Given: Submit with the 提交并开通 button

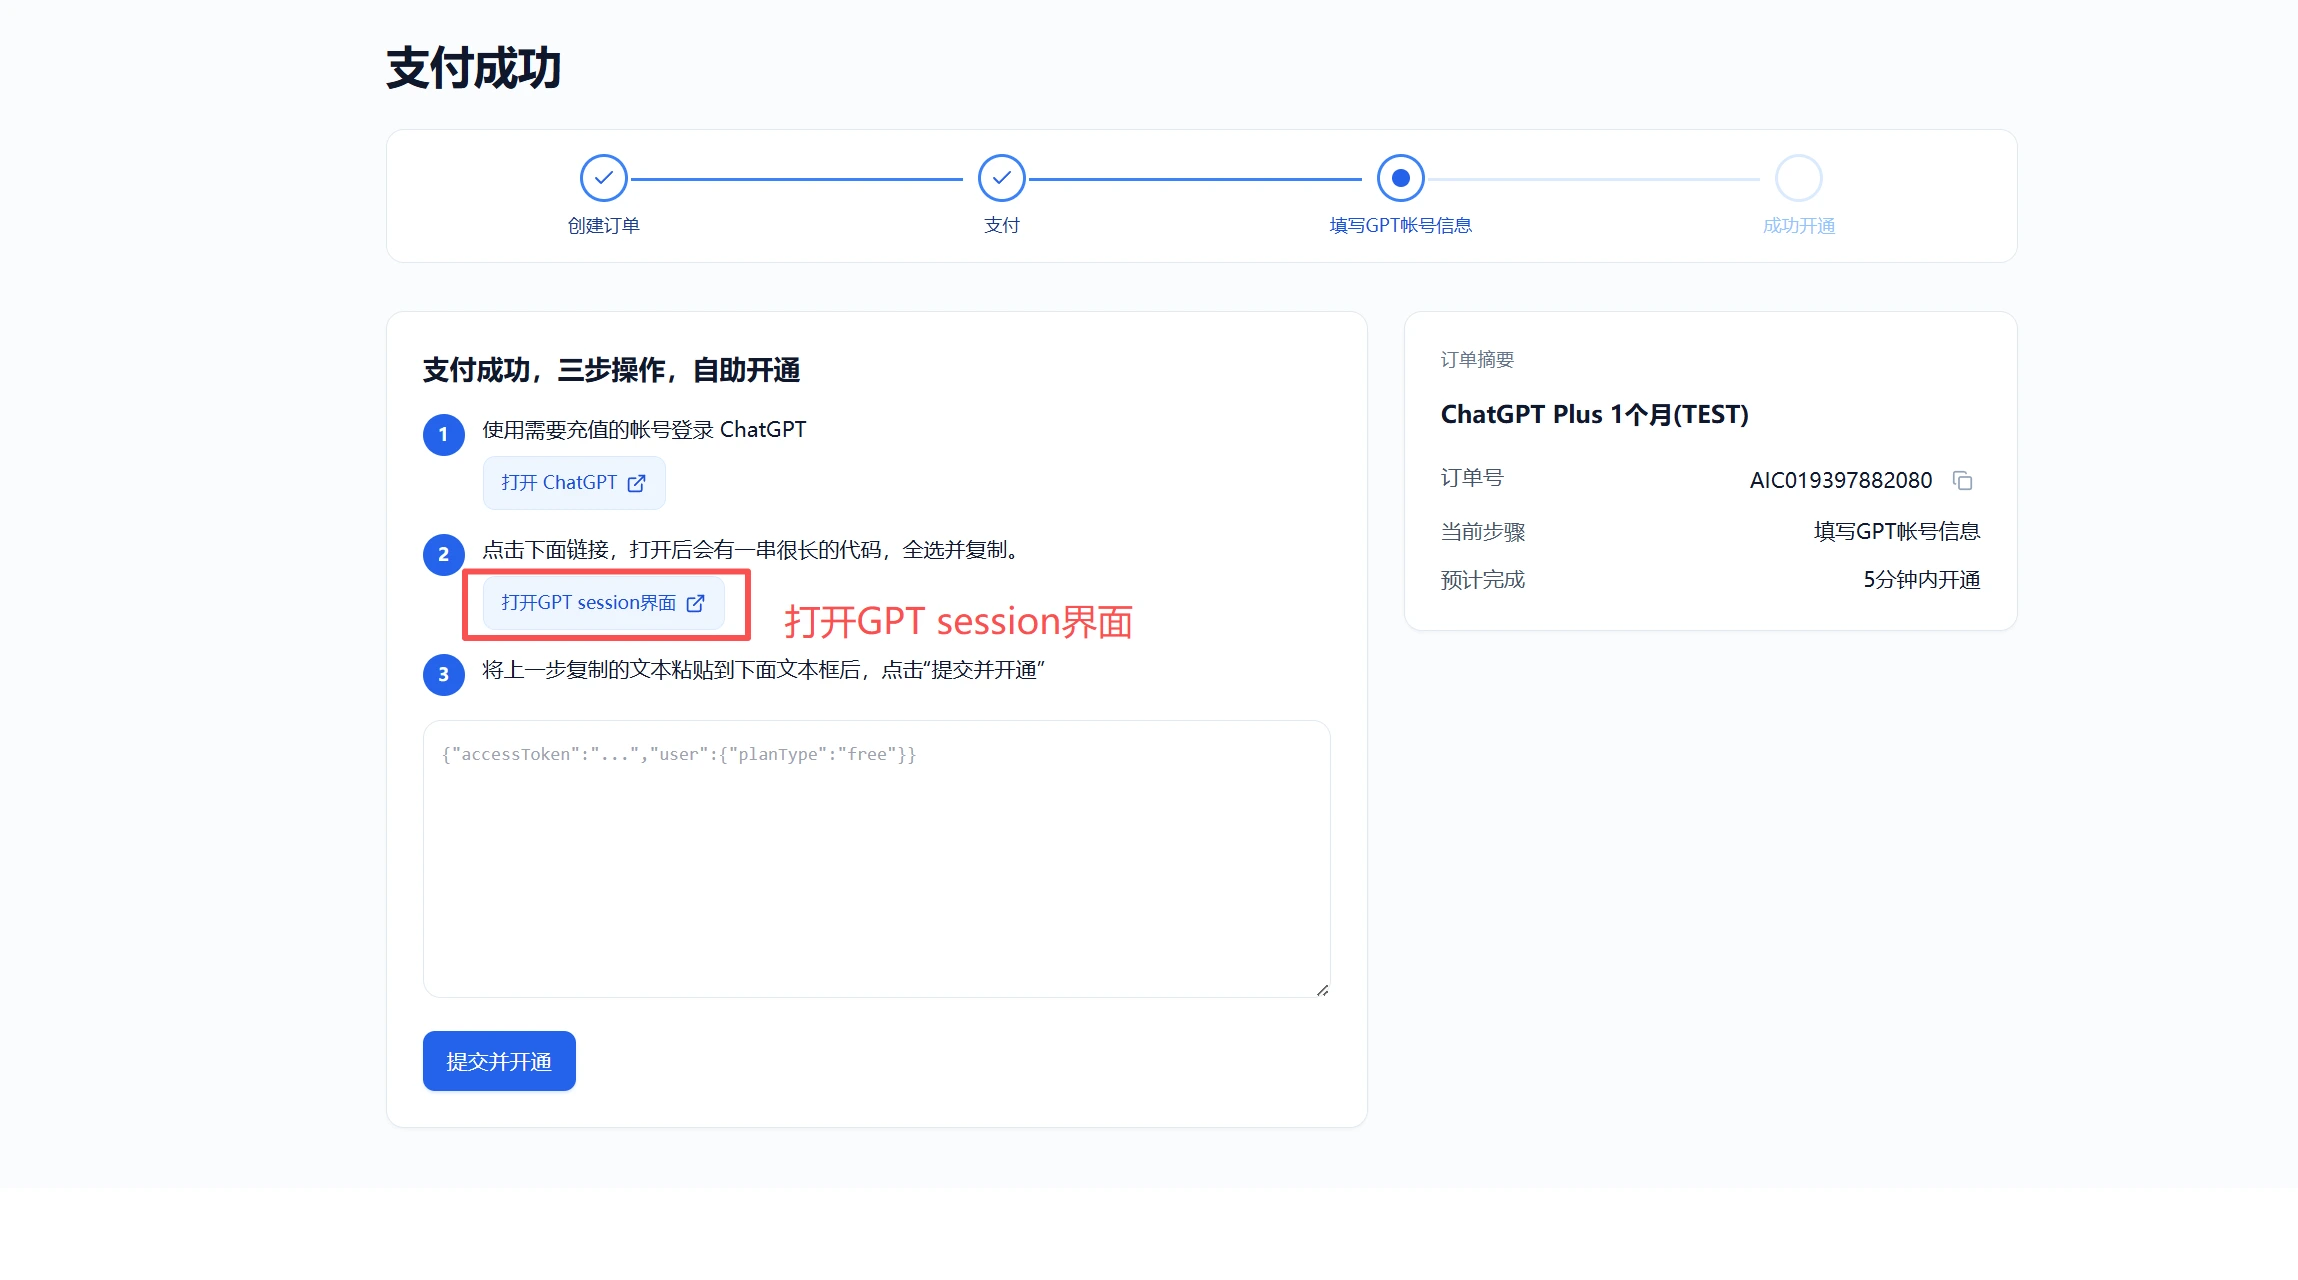Looking at the screenshot, I should click(499, 1061).
